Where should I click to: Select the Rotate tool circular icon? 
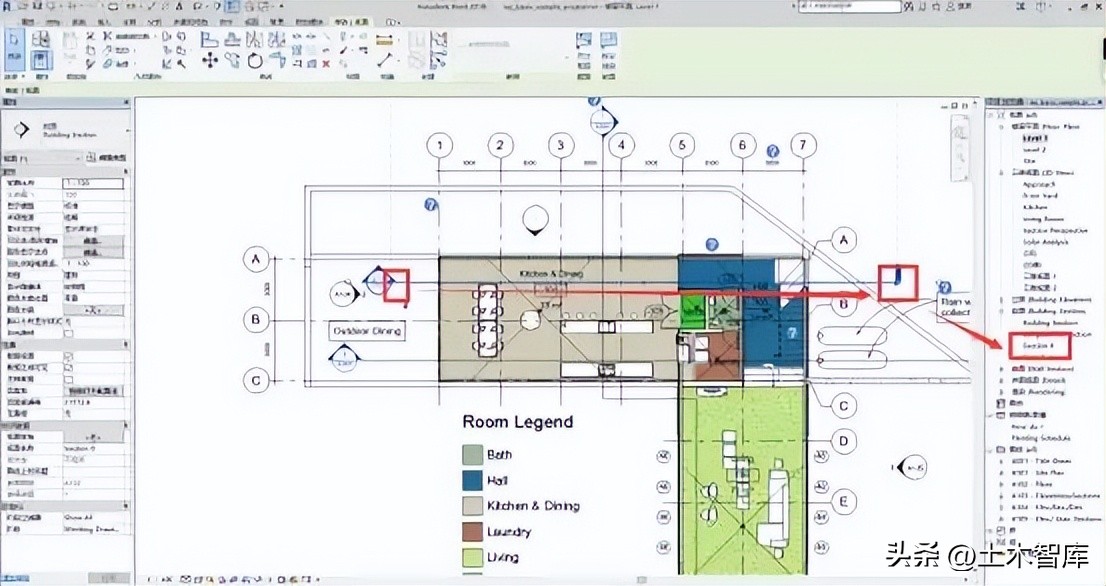[x=255, y=61]
